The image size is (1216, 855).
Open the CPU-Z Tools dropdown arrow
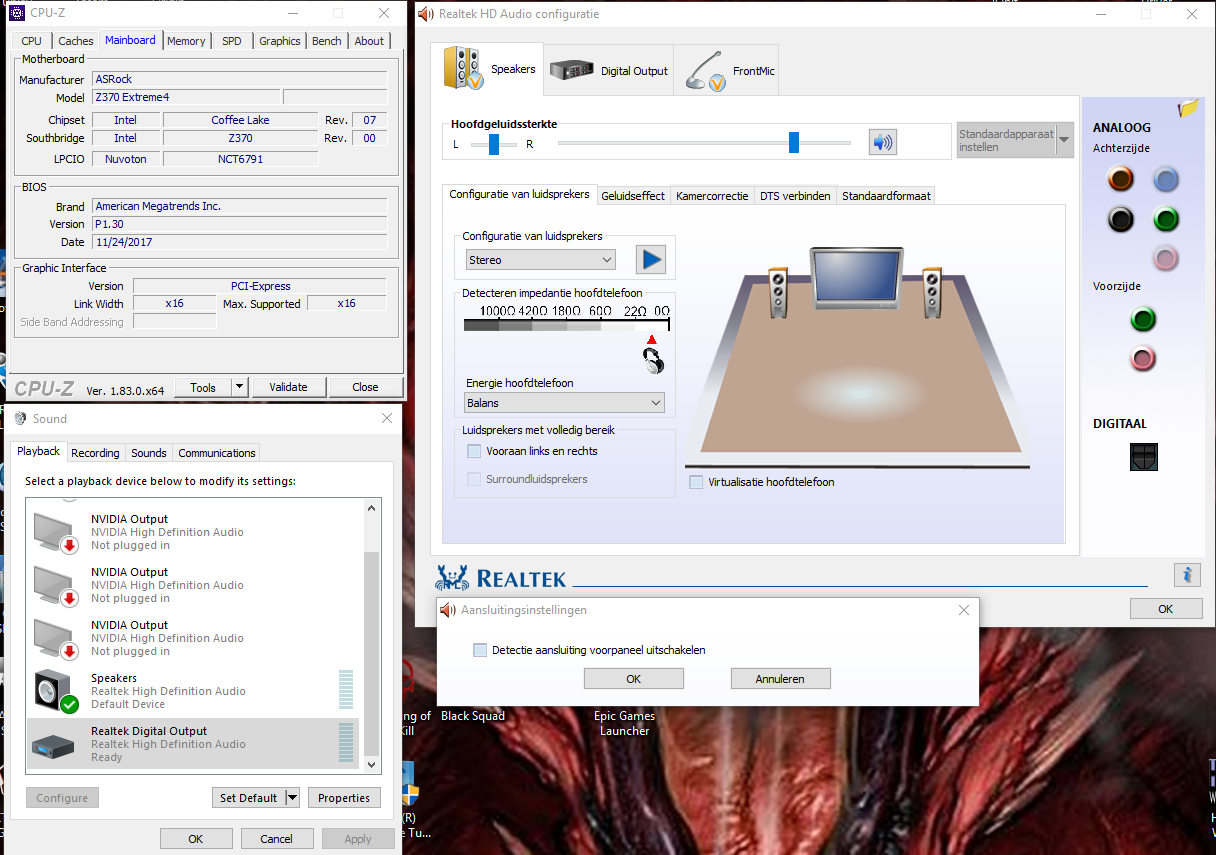239,387
